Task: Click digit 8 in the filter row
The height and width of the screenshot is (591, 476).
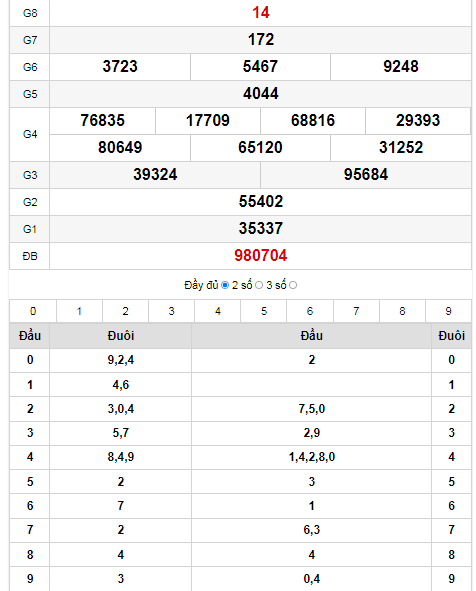Action: pos(402,311)
